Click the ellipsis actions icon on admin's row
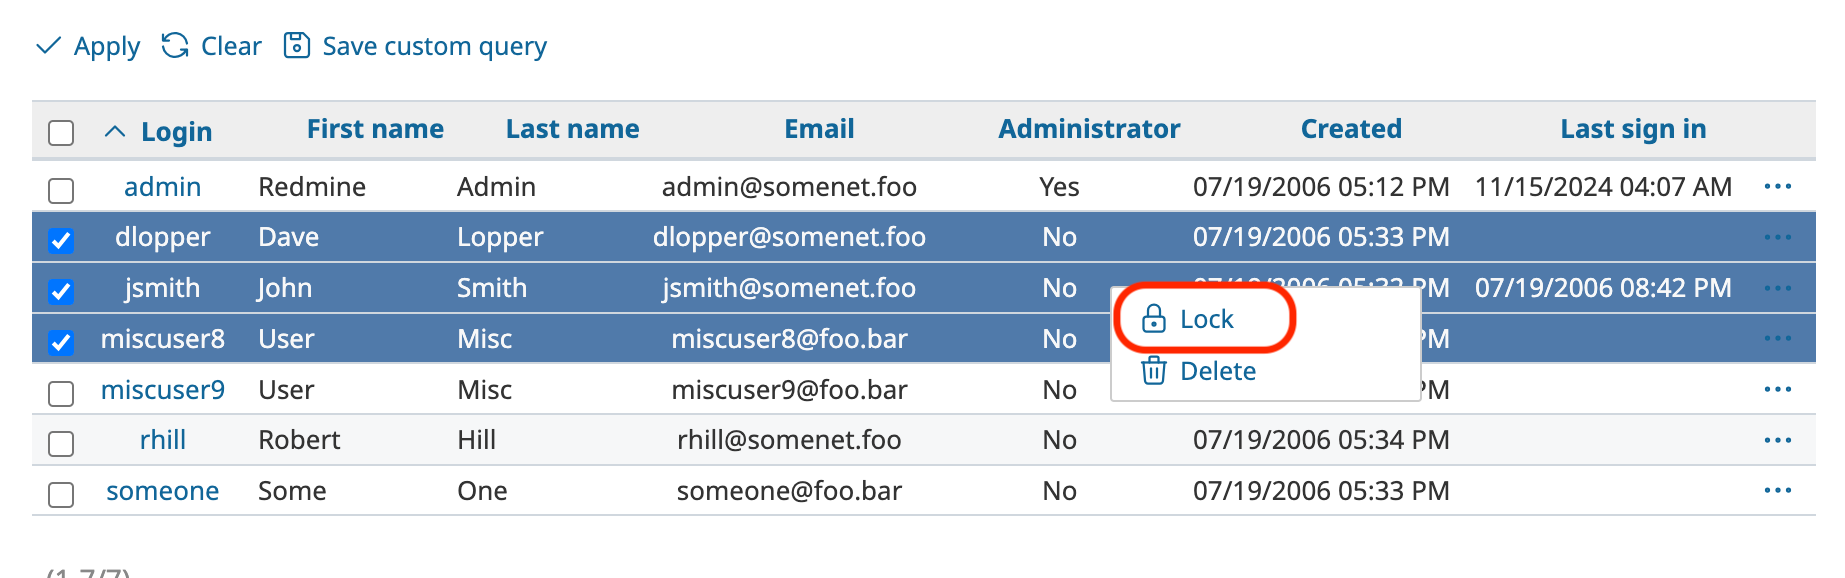The image size is (1845, 578). [1777, 186]
